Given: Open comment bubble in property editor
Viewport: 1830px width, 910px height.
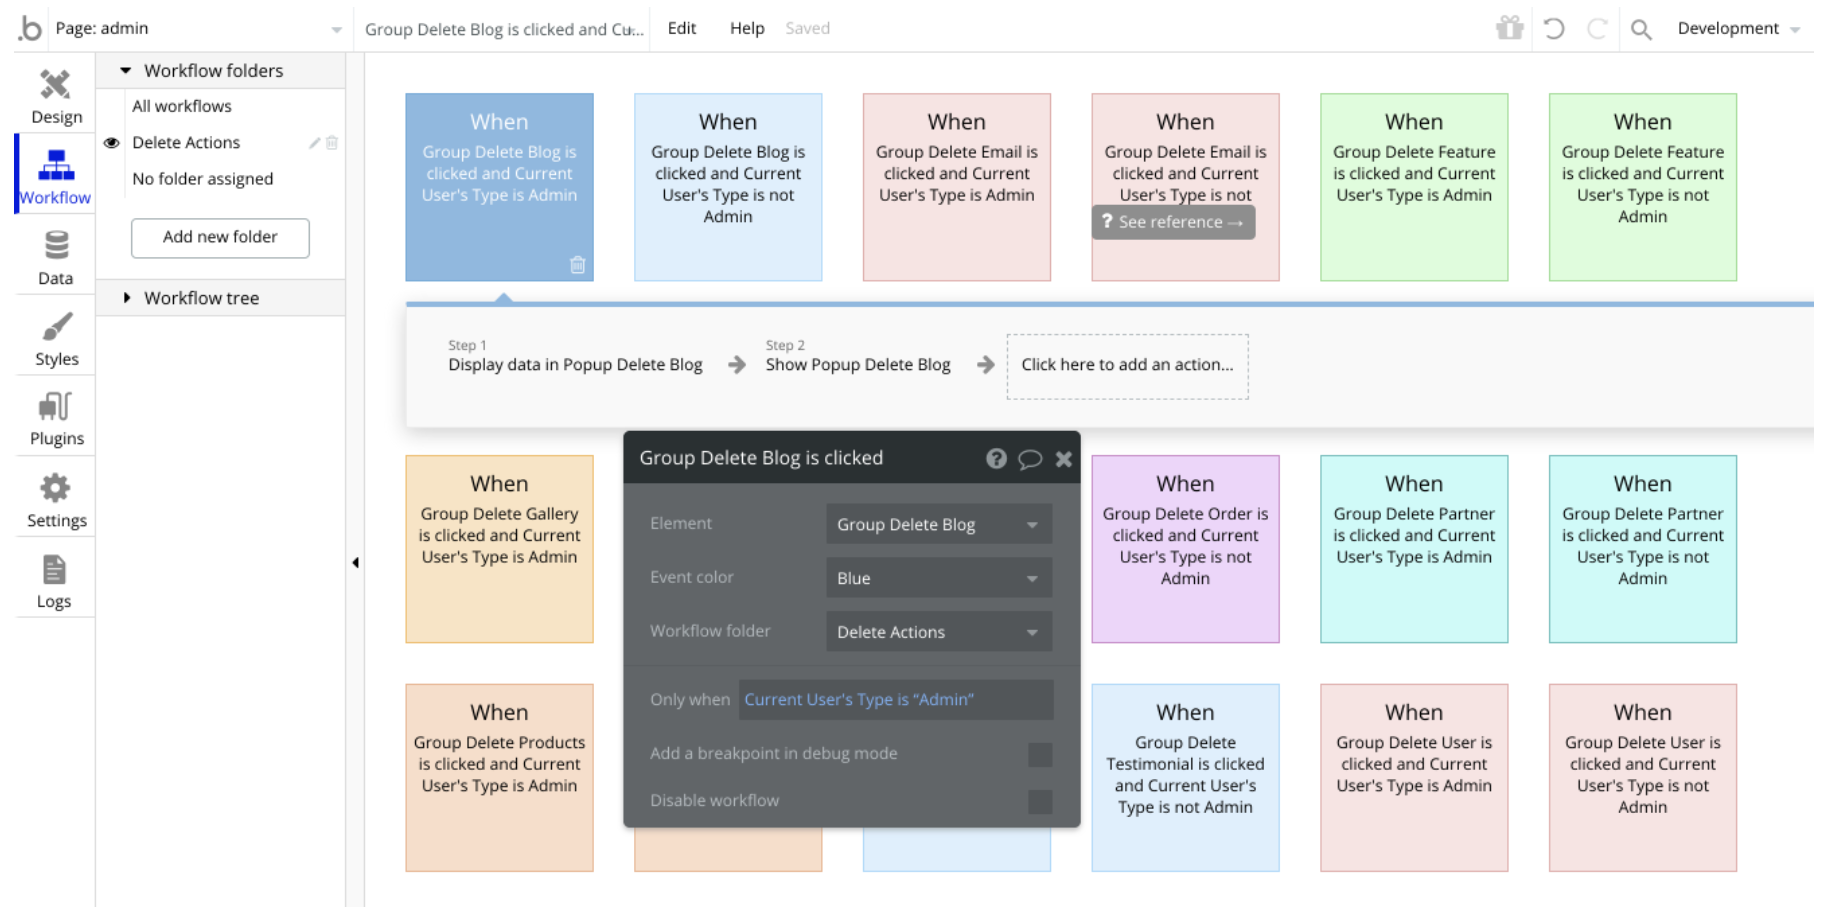Looking at the screenshot, I should click(x=1029, y=459).
